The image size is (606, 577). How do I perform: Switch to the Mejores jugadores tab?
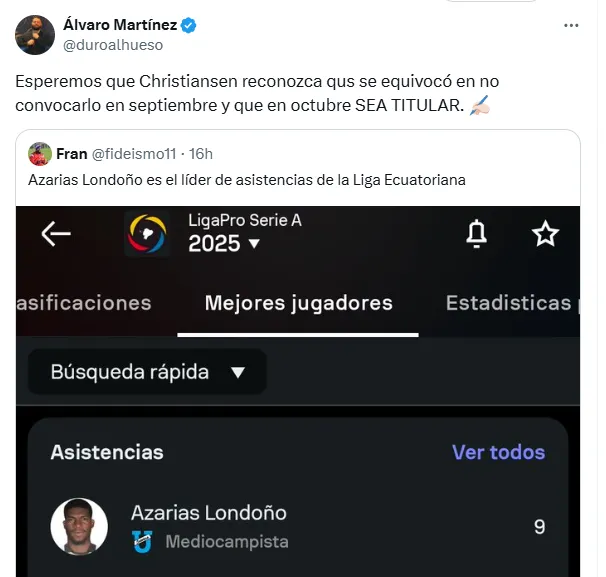[x=298, y=303]
